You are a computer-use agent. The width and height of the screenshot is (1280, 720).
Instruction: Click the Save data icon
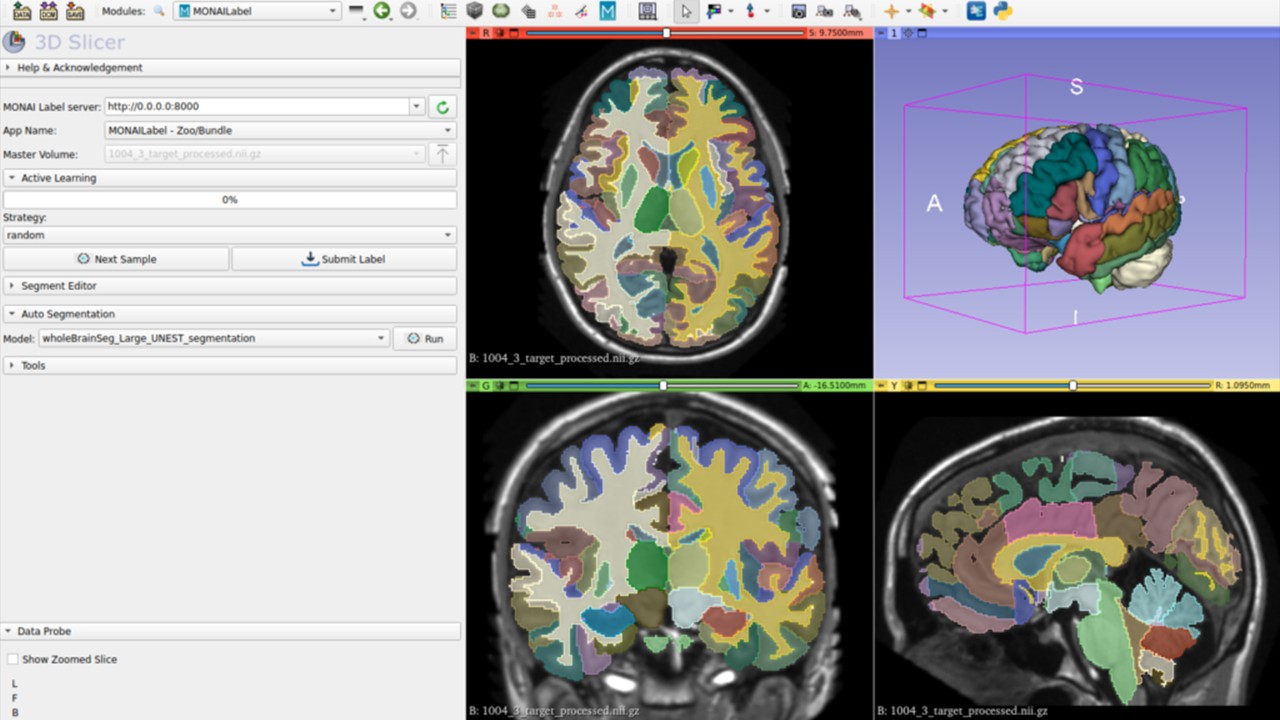click(x=75, y=11)
